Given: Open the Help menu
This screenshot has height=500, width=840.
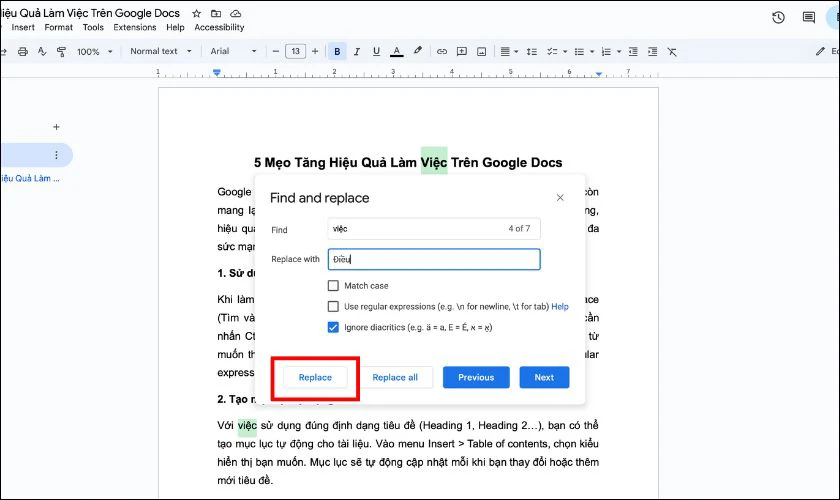Looking at the screenshot, I should click(175, 27).
